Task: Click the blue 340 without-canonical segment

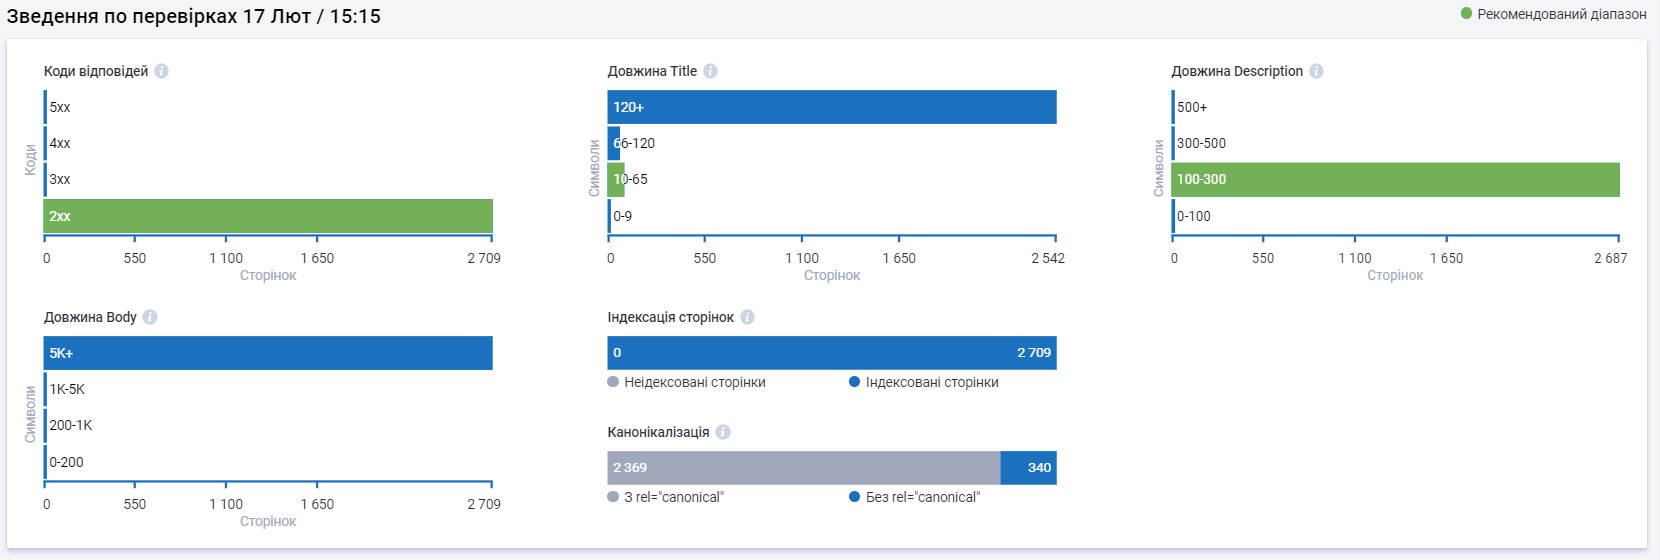Action: click(1029, 468)
